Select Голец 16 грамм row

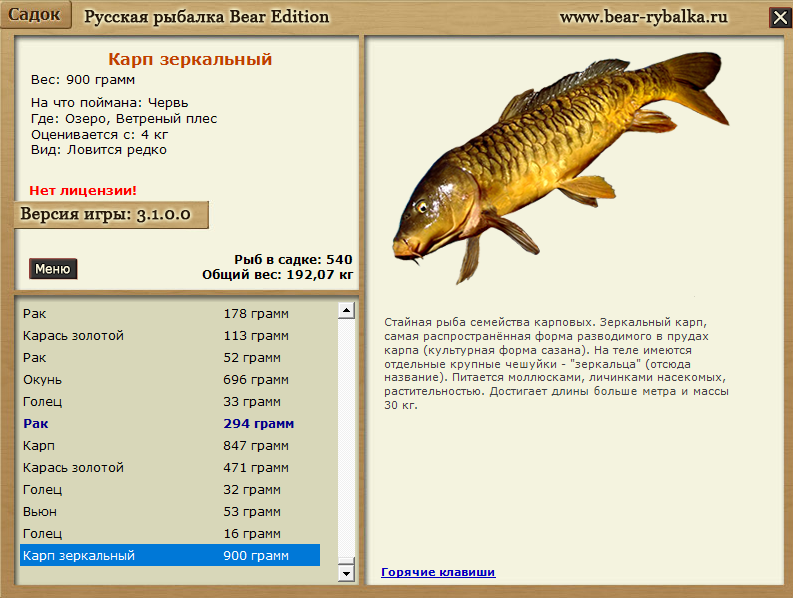(170, 533)
